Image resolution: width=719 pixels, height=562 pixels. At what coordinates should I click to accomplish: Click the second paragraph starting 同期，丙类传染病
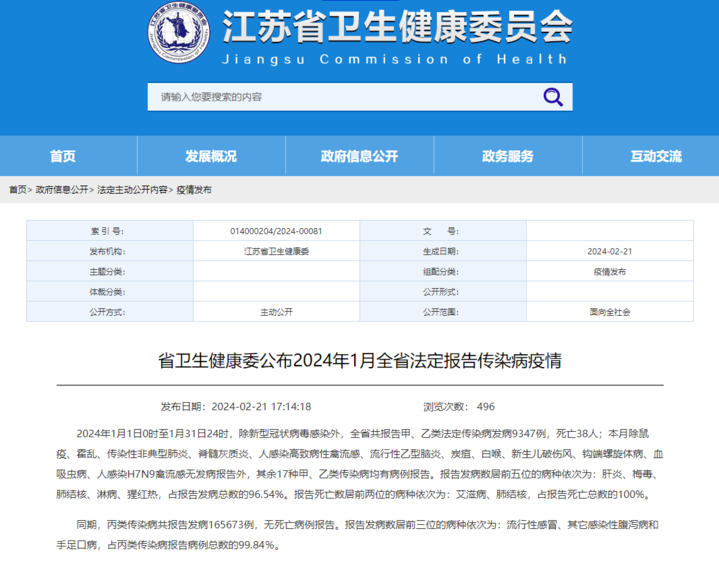pyautogui.click(x=358, y=534)
